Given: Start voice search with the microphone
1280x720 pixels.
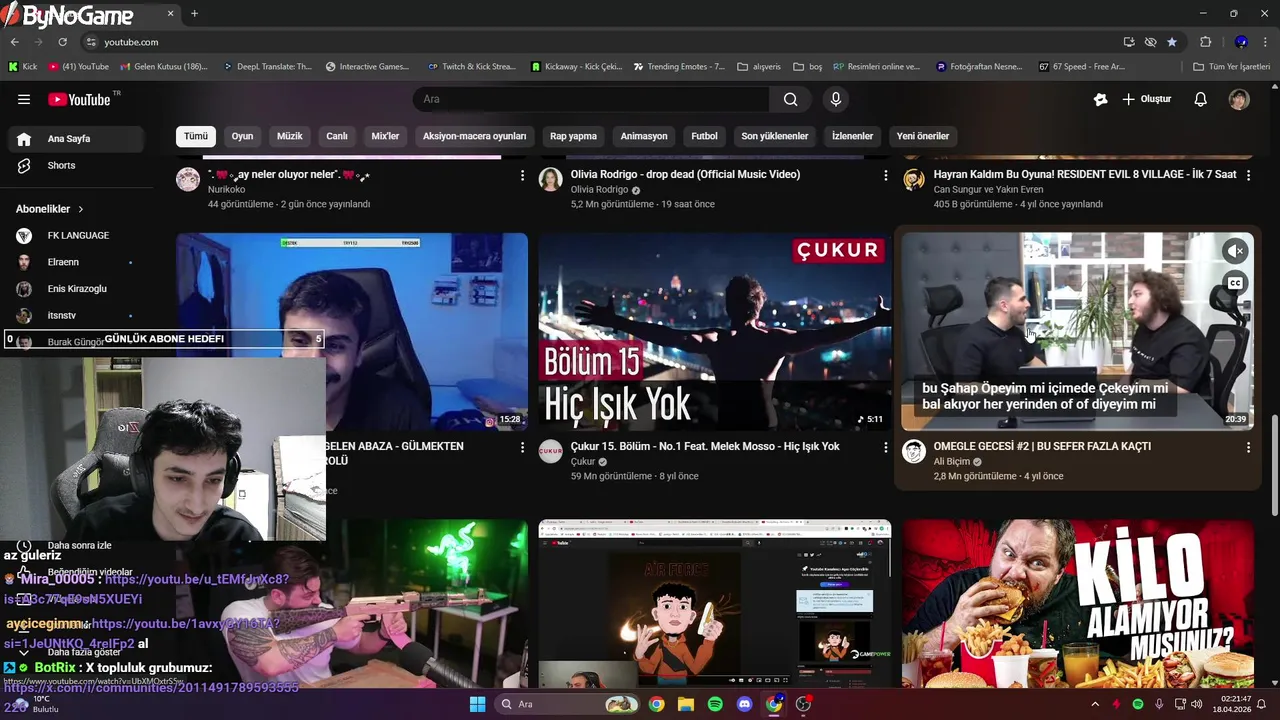Looking at the screenshot, I should click(x=836, y=99).
